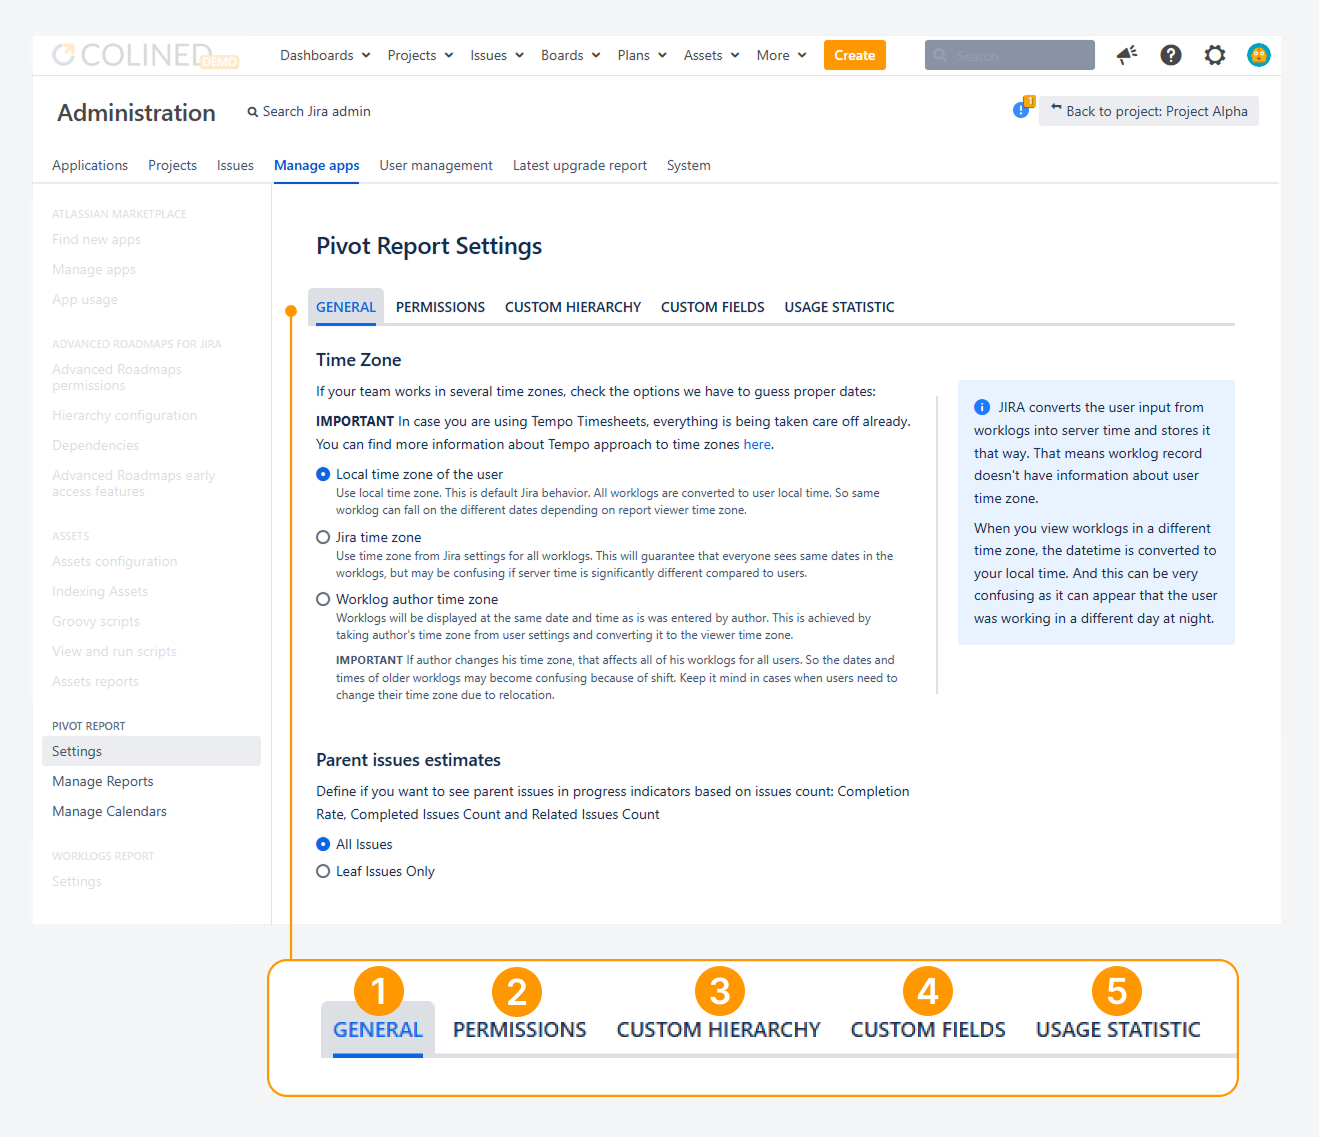Go to the System admin tab
Image resolution: width=1319 pixels, height=1137 pixels.
point(689,165)
